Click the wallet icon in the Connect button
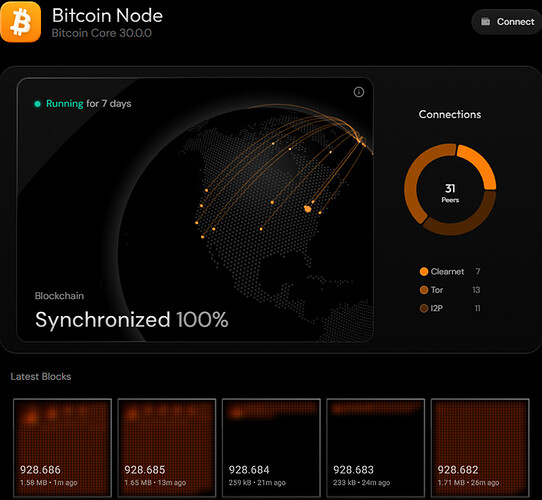This screenshot has height=500, width=542. pos(486,21)
